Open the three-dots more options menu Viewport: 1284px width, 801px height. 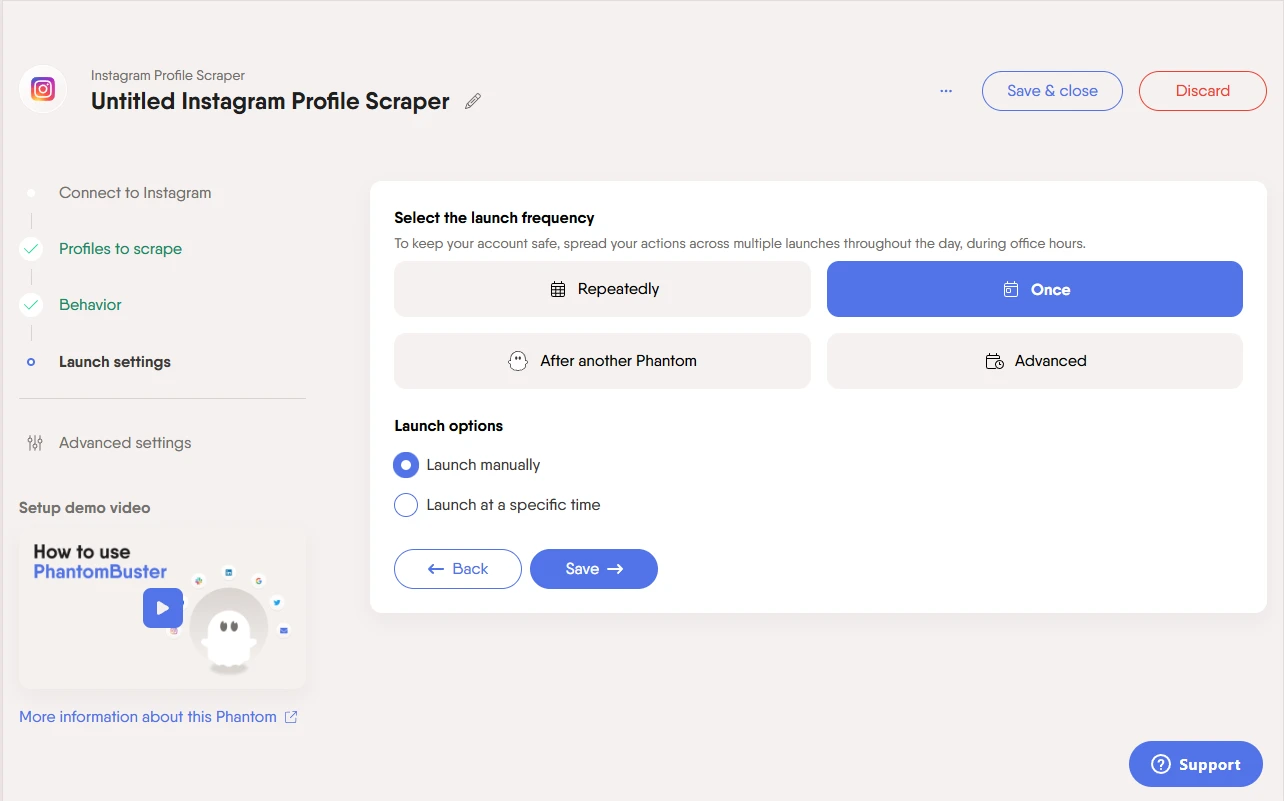pyautogui.click(x=946, y=91)
